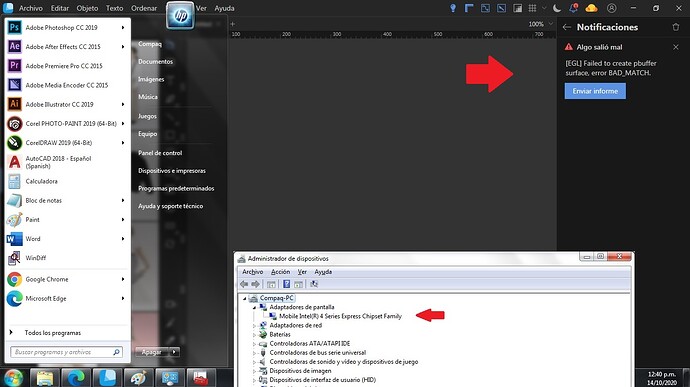The height and width of the screenshot is (387, 690).
Task: Click the Apagar button
Action: tap(152, 352)
